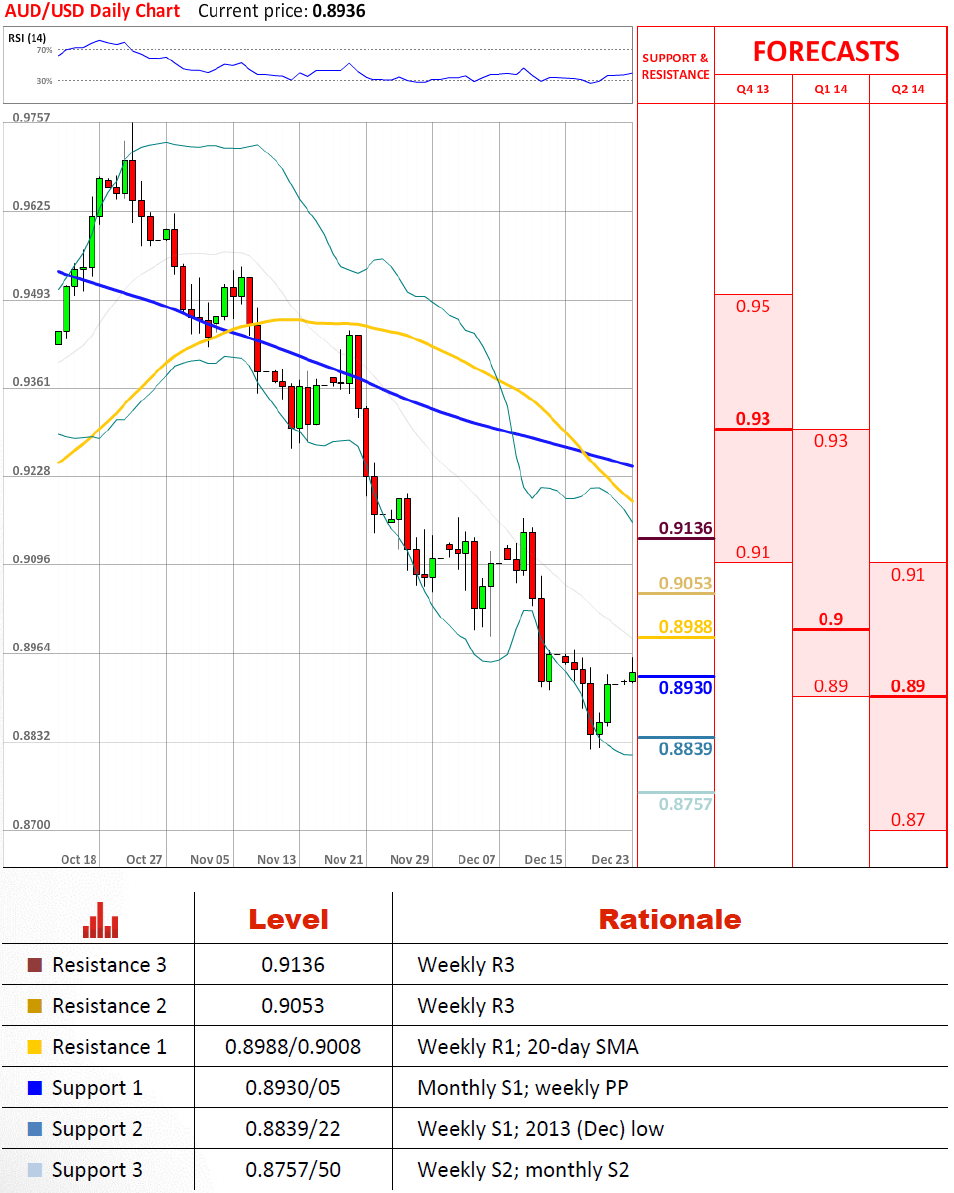
Task: Select the Q4 13 forecast column header
Action: pos(753,89)
